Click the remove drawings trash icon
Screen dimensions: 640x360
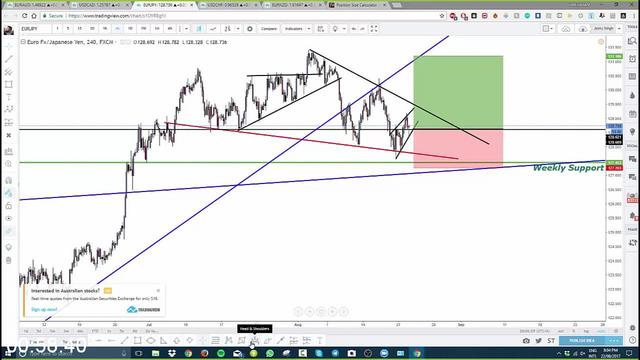[x=9, y=260]
